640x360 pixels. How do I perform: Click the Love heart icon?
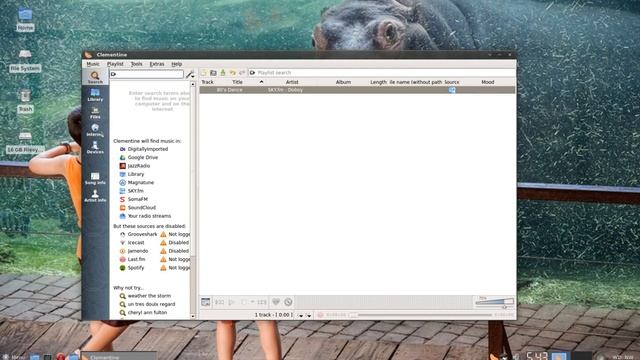[276, 302]
